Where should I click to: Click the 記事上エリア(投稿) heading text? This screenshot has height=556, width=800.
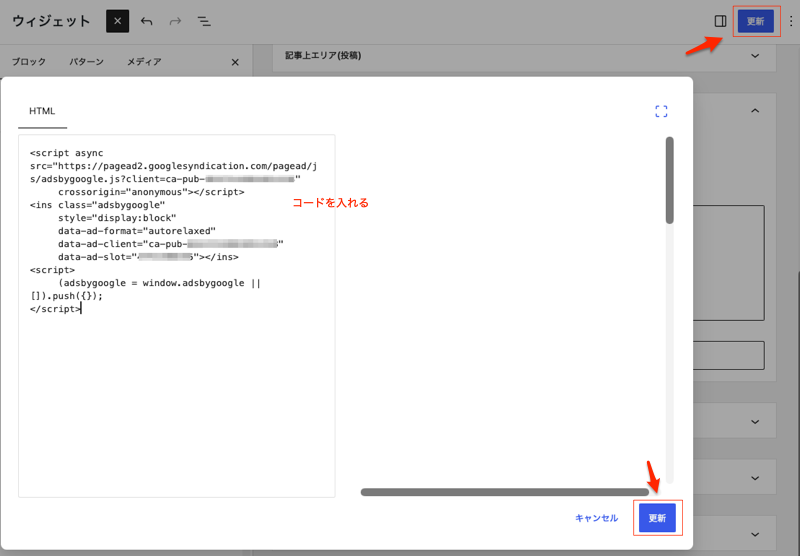[323, 55]
